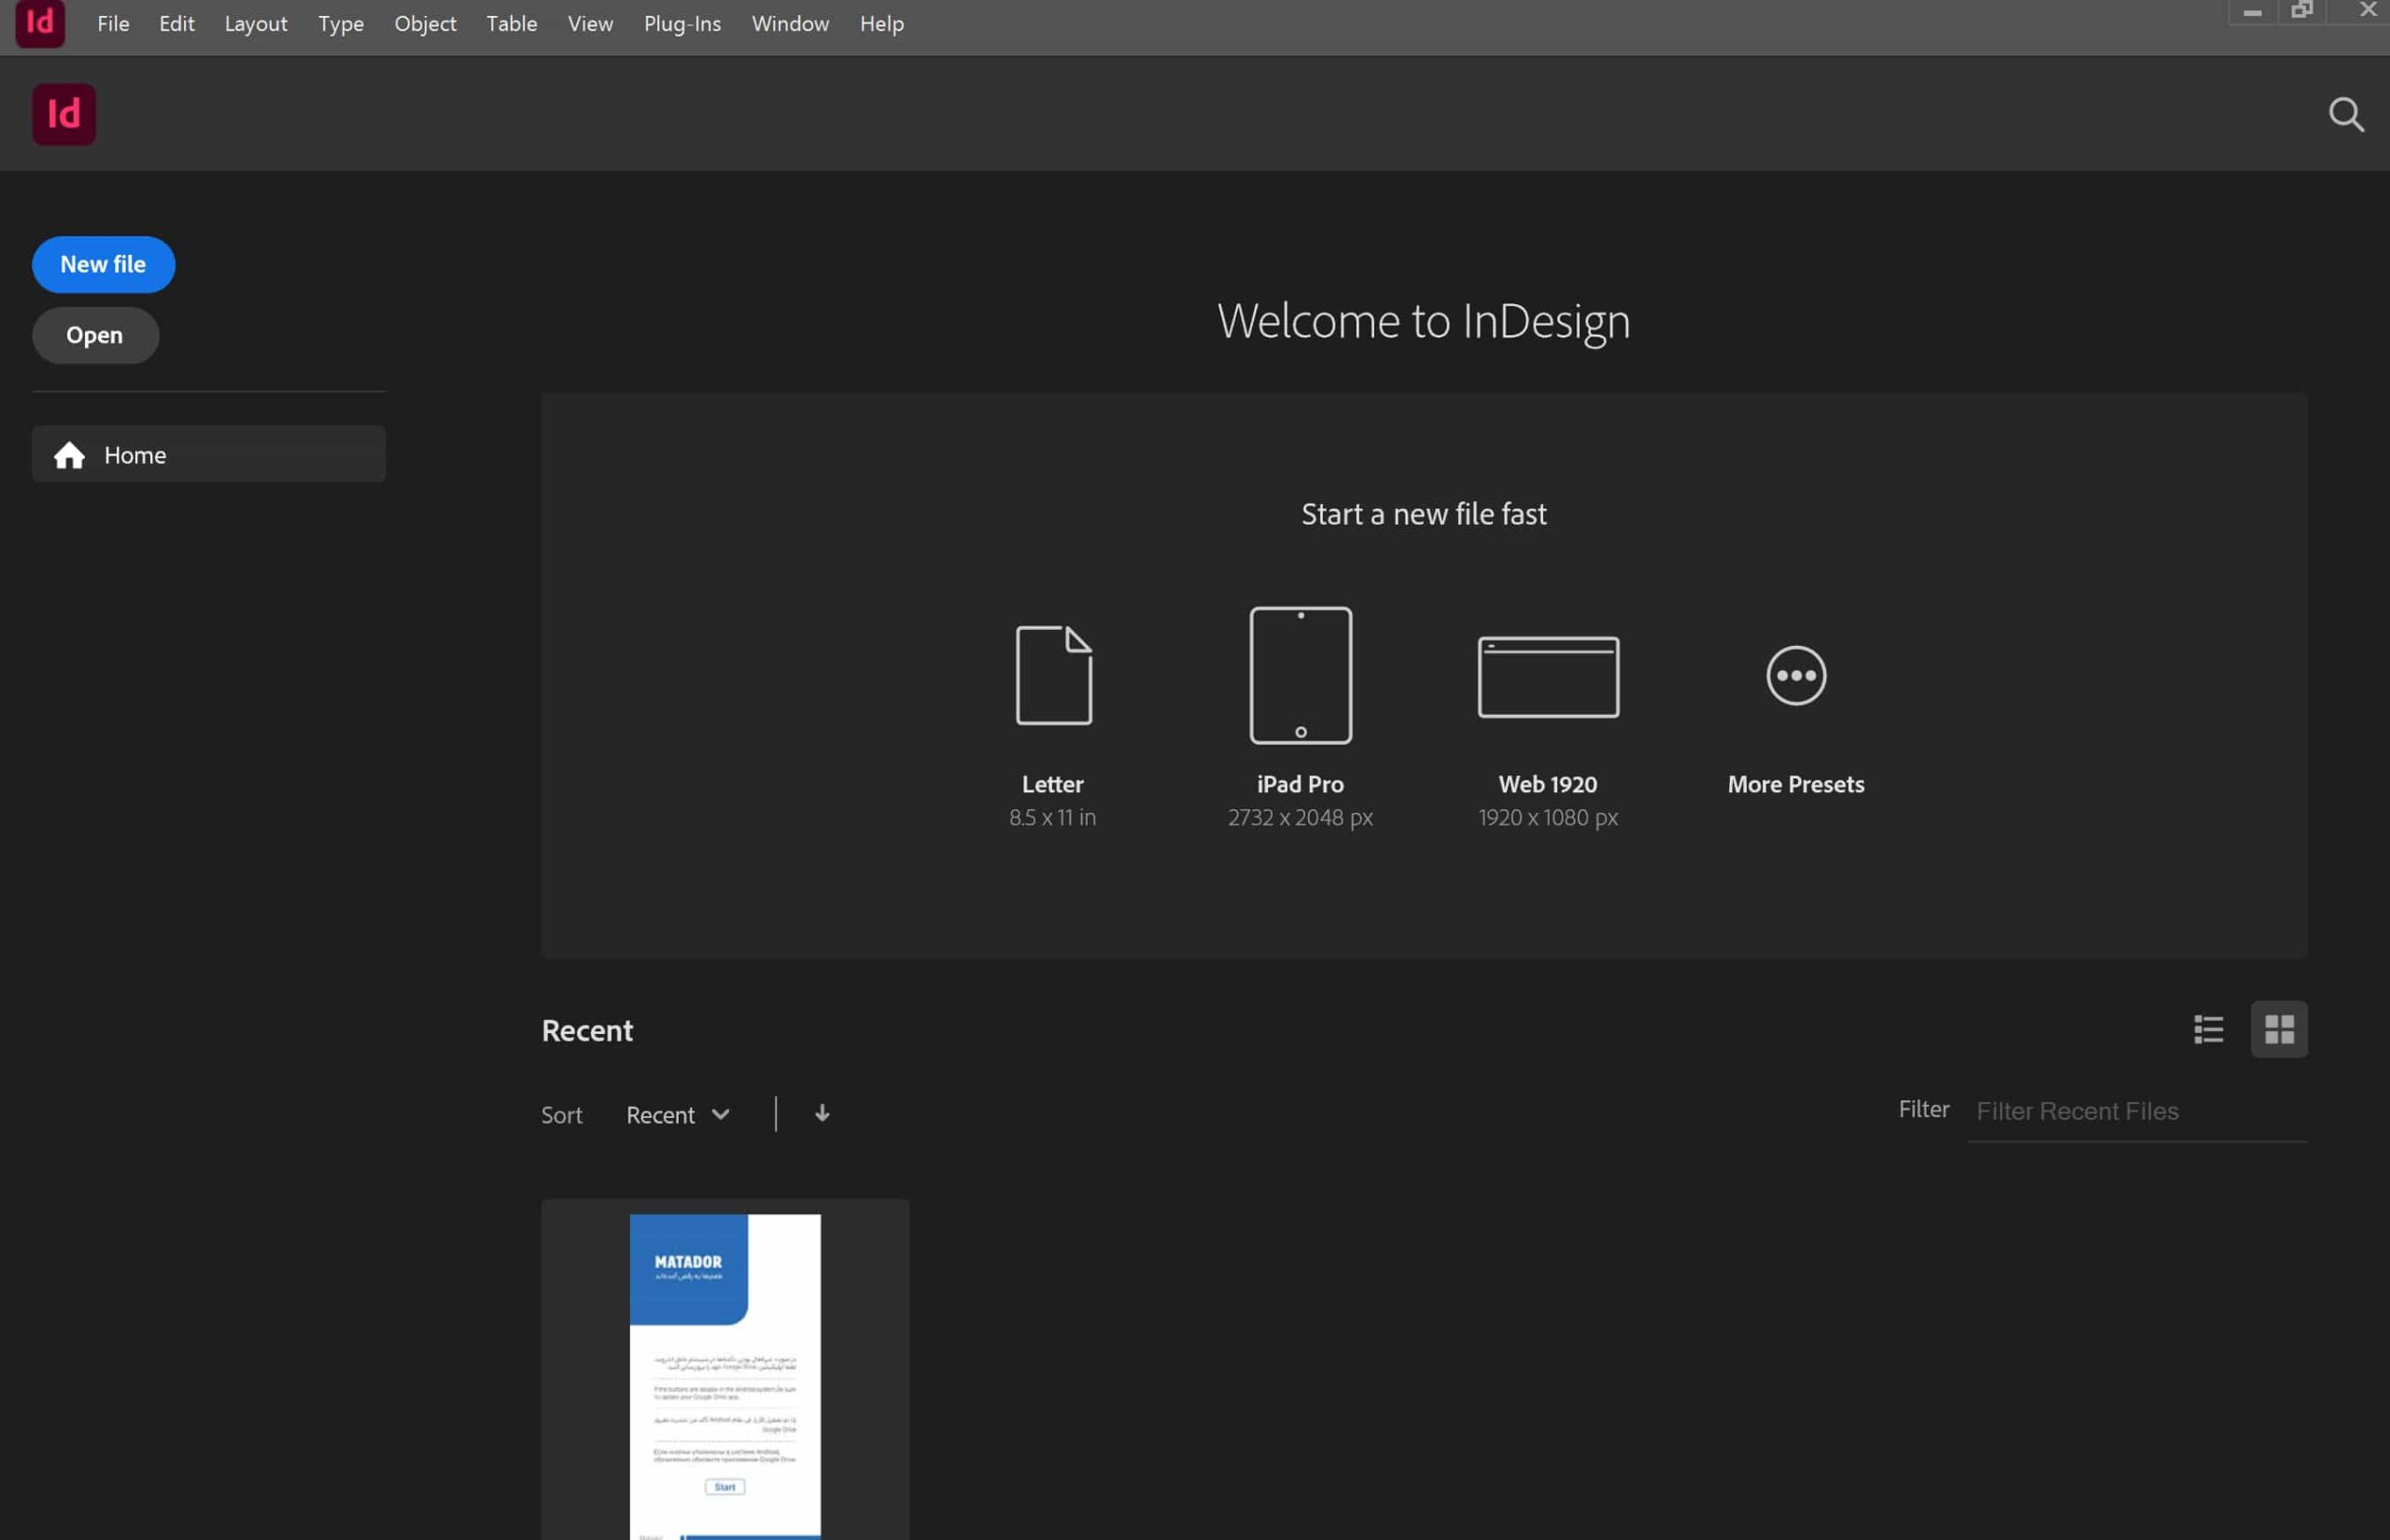Viewport: 2390px width, 1540px height.
Task: Open the Layout menu
Action: pos(256,23)
